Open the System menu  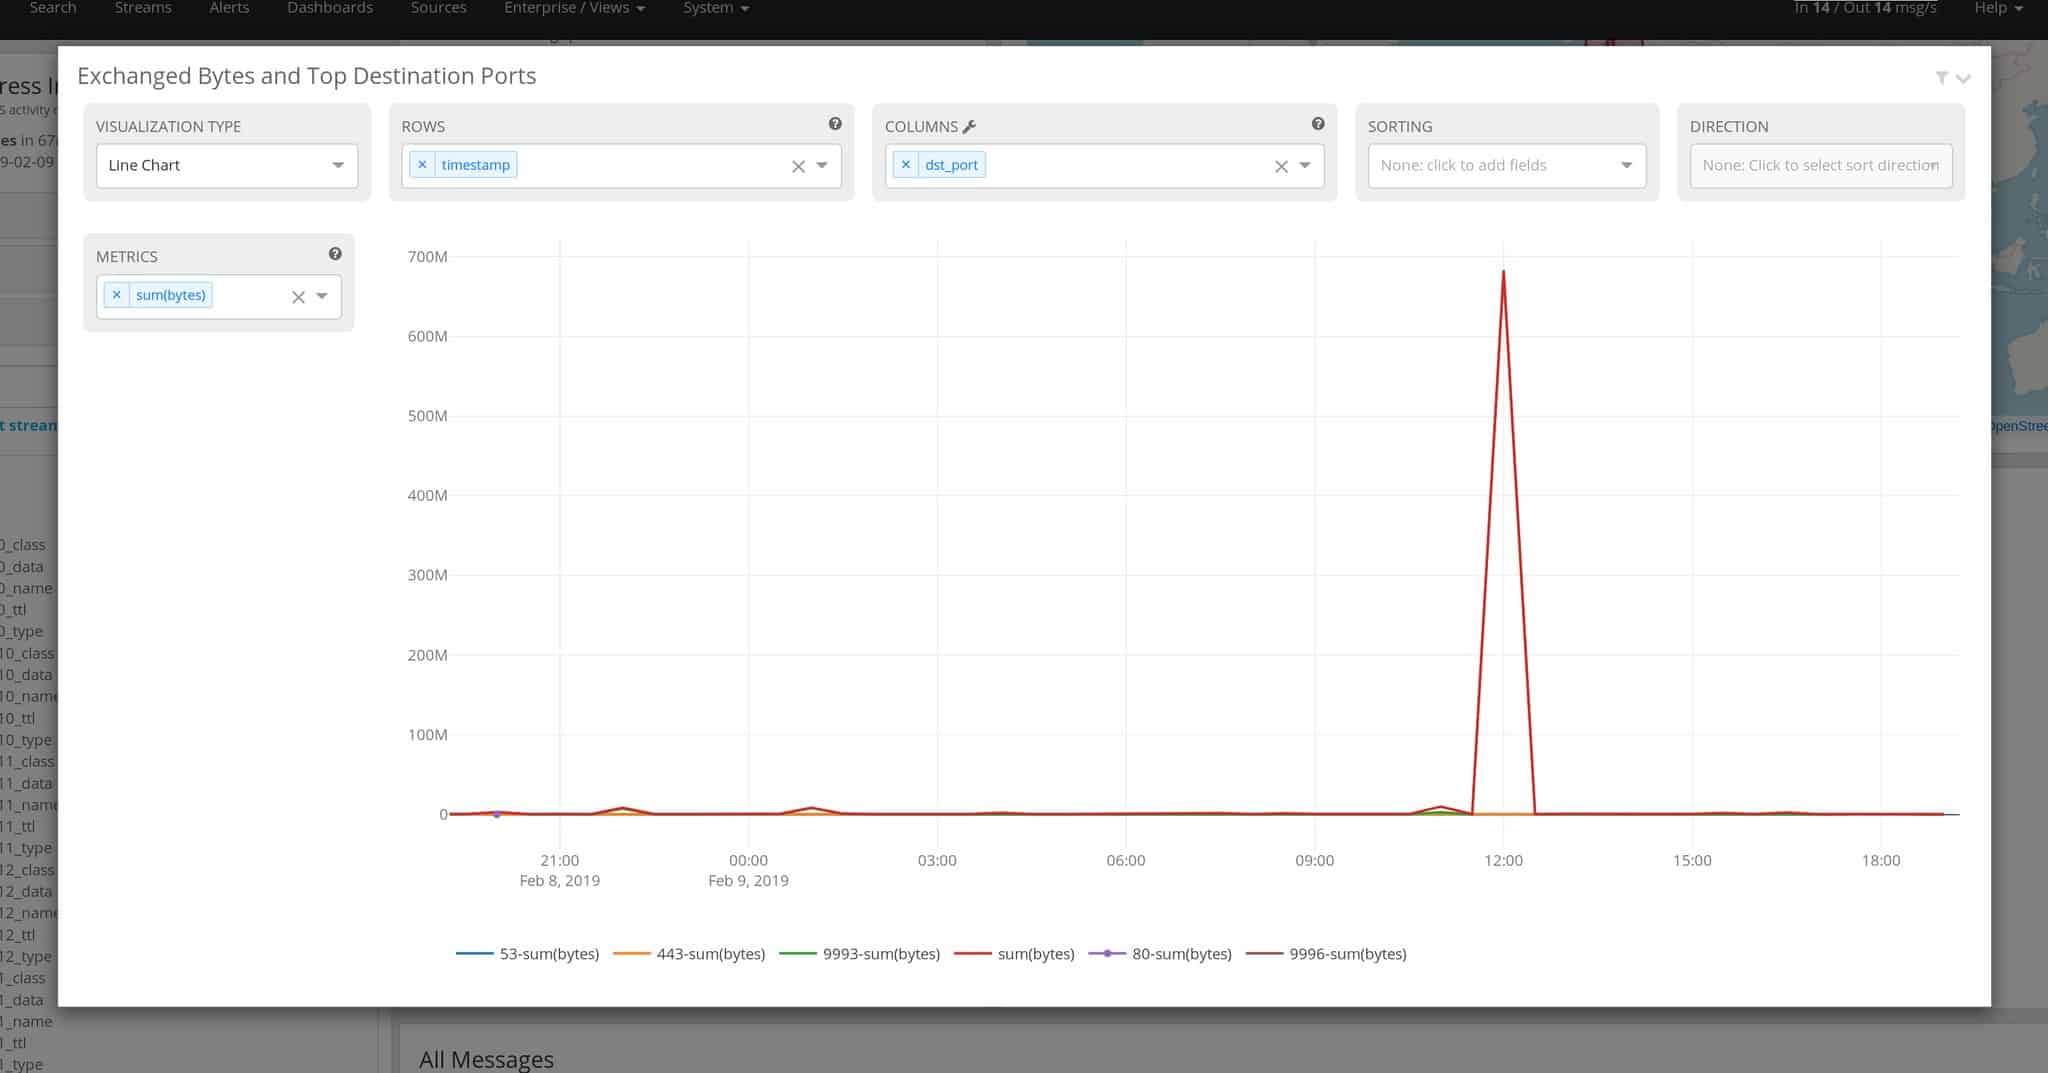point(715,8)
